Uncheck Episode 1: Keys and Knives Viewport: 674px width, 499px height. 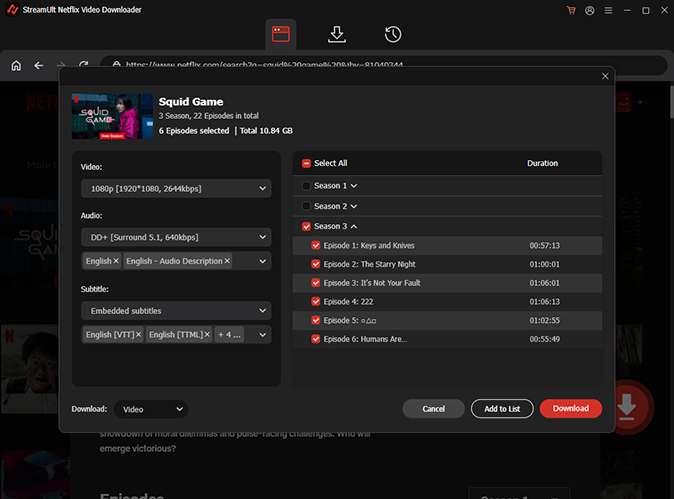(316, 245)
